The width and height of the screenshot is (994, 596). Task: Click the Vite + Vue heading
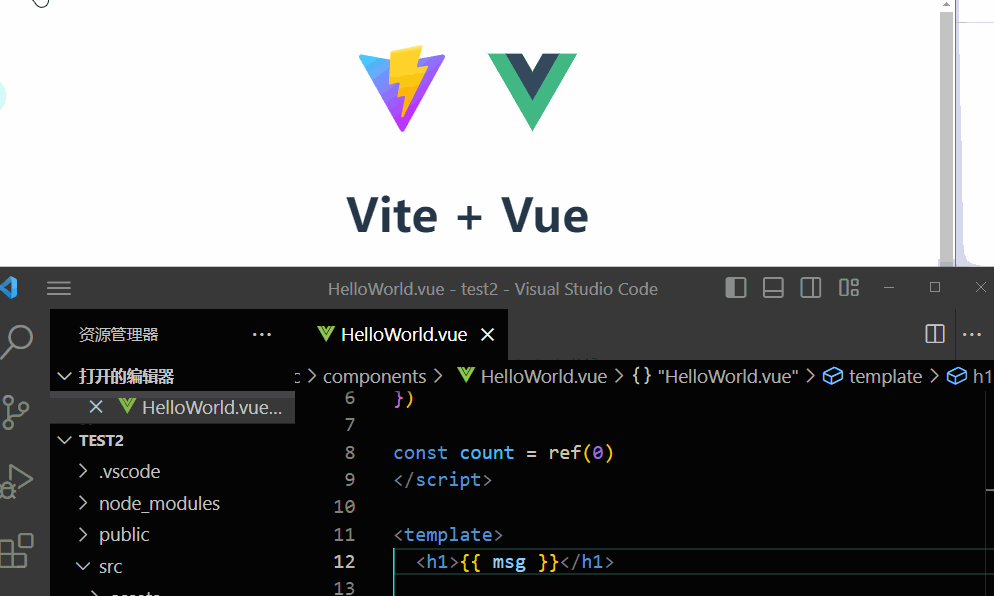coord(467,216)
